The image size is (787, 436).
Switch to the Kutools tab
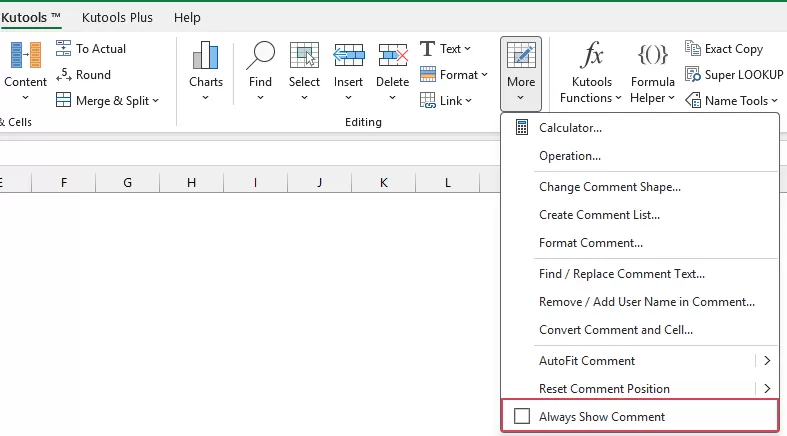[x=30, y=18]
